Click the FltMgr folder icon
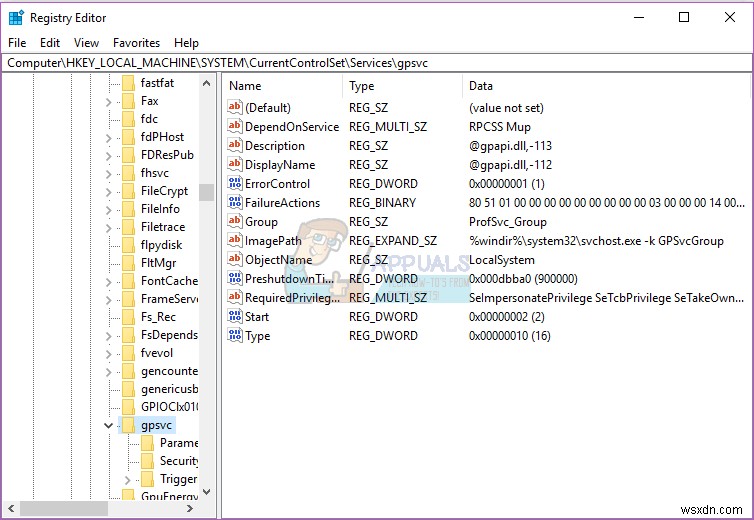754x520 pixels. 128,263
